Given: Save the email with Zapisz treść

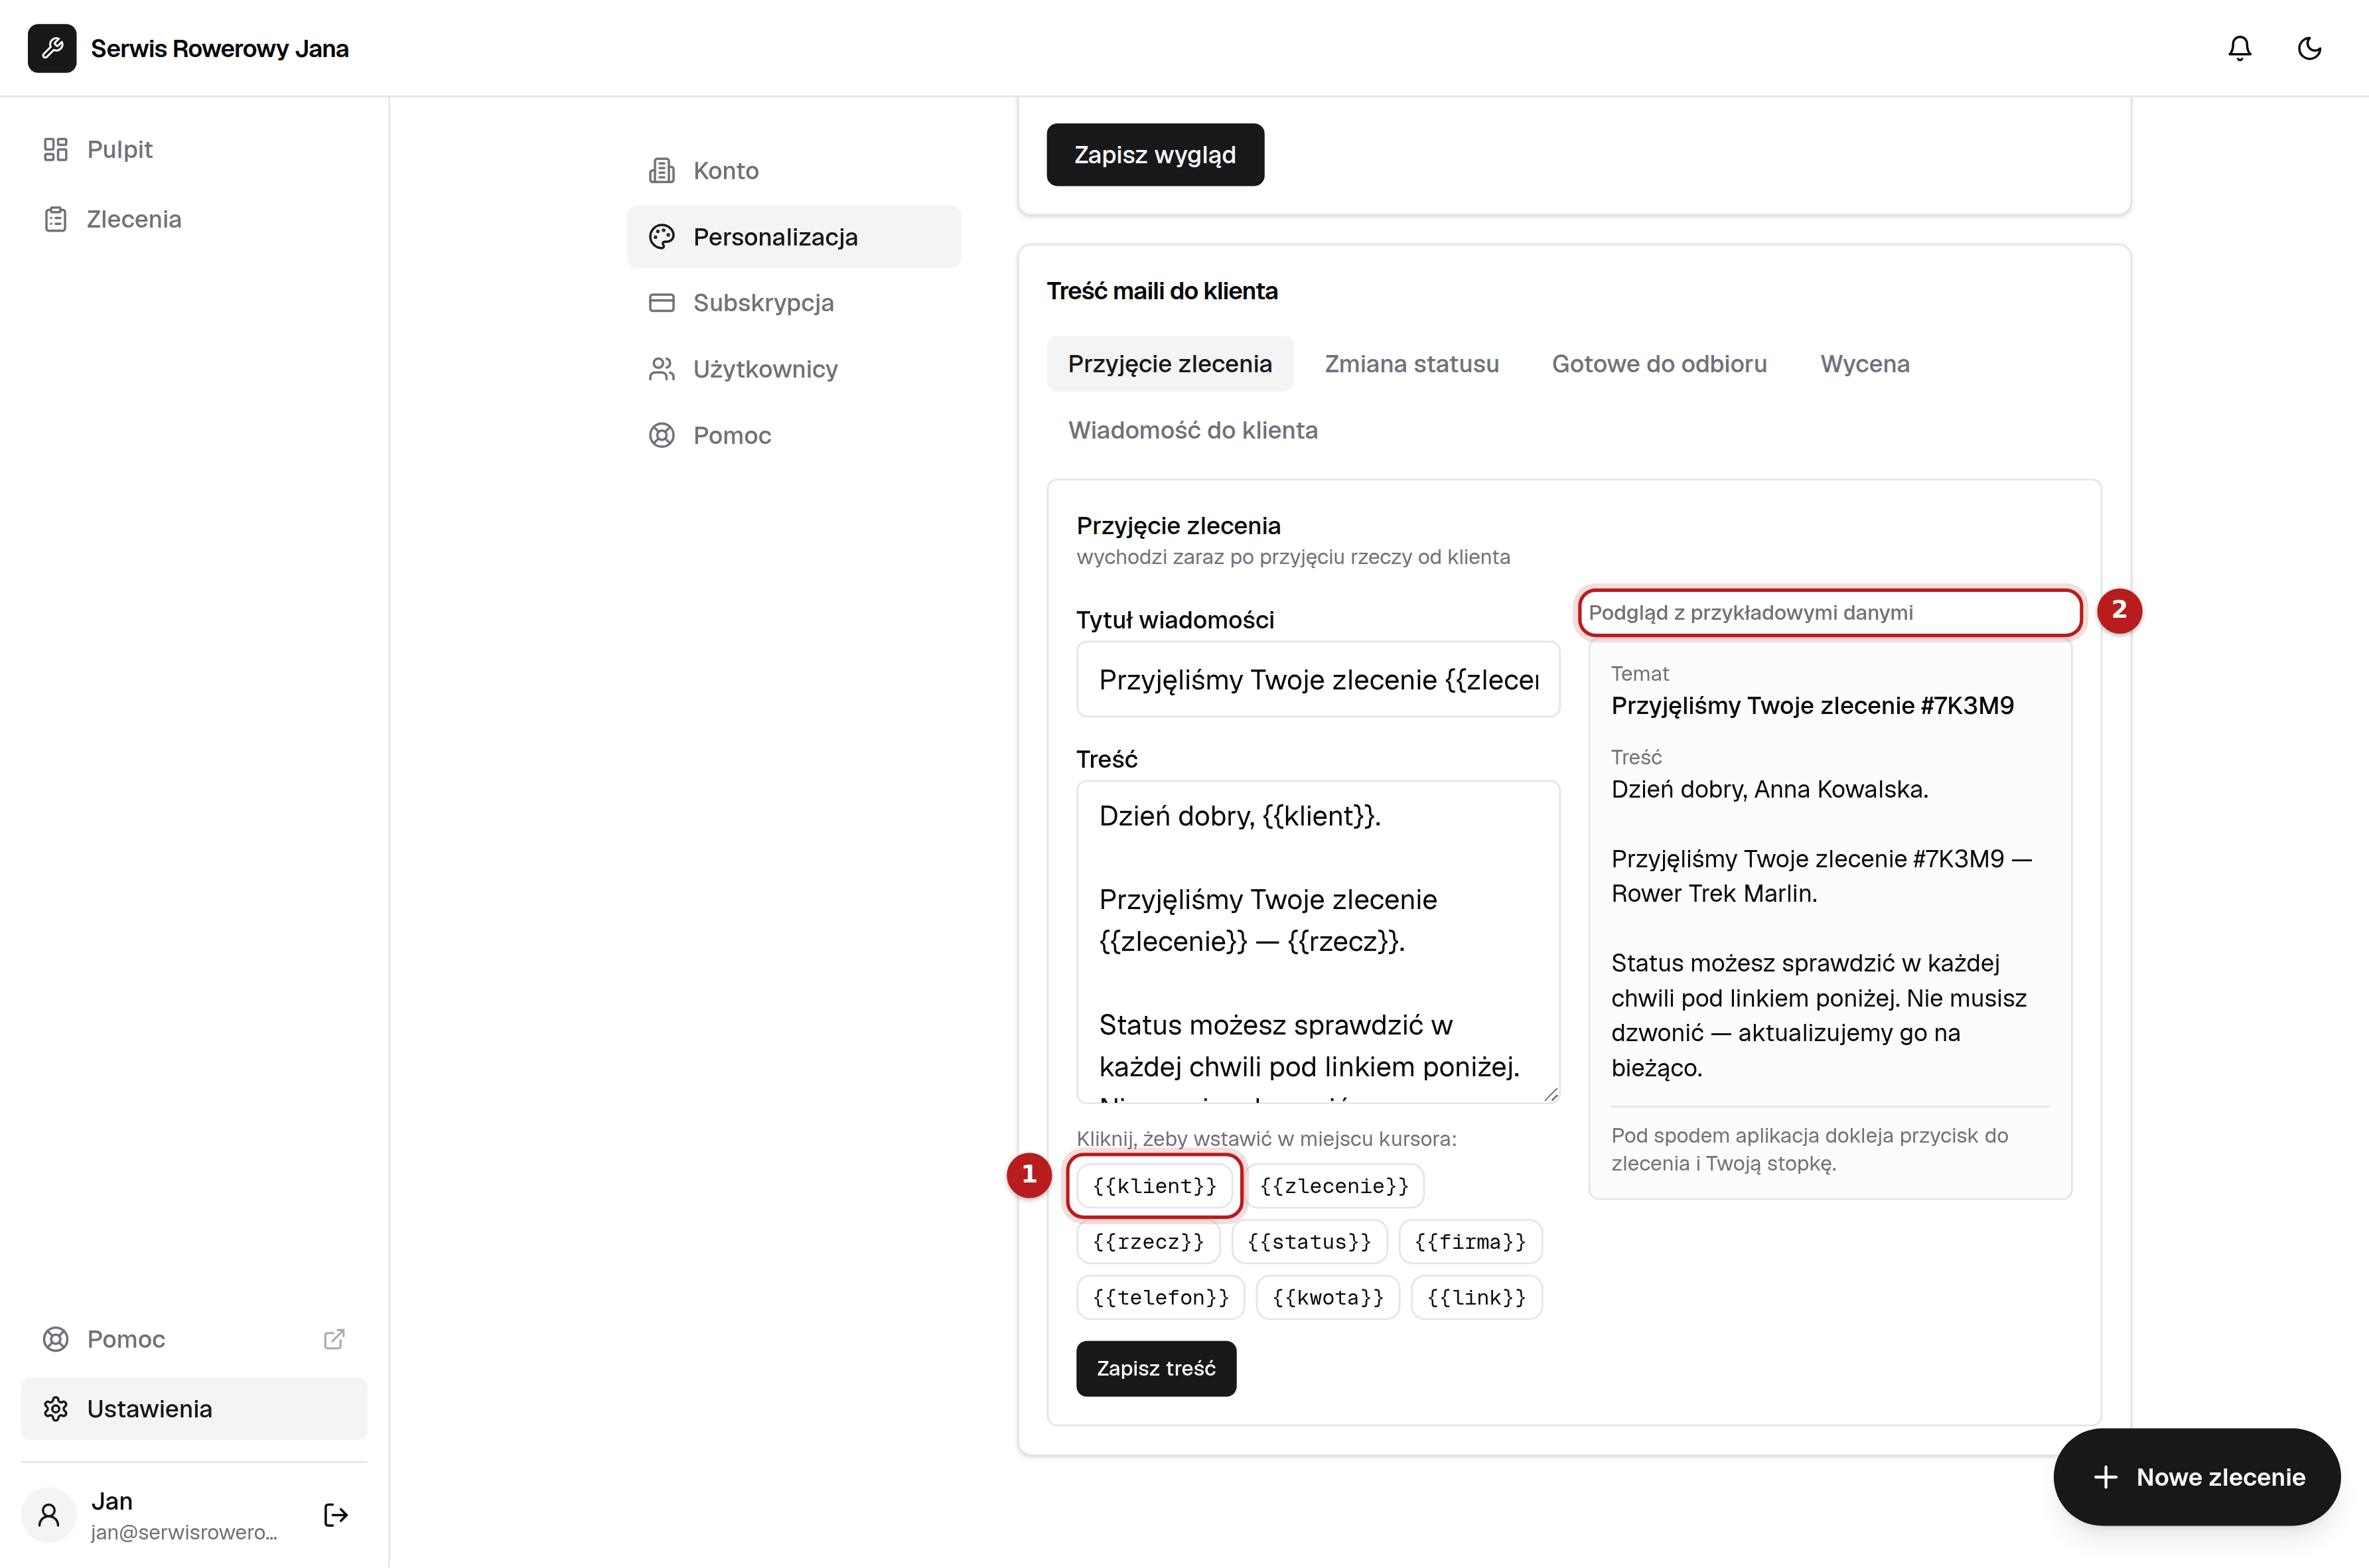Looking at the screenshot, I should [x=1156, y=1368].
